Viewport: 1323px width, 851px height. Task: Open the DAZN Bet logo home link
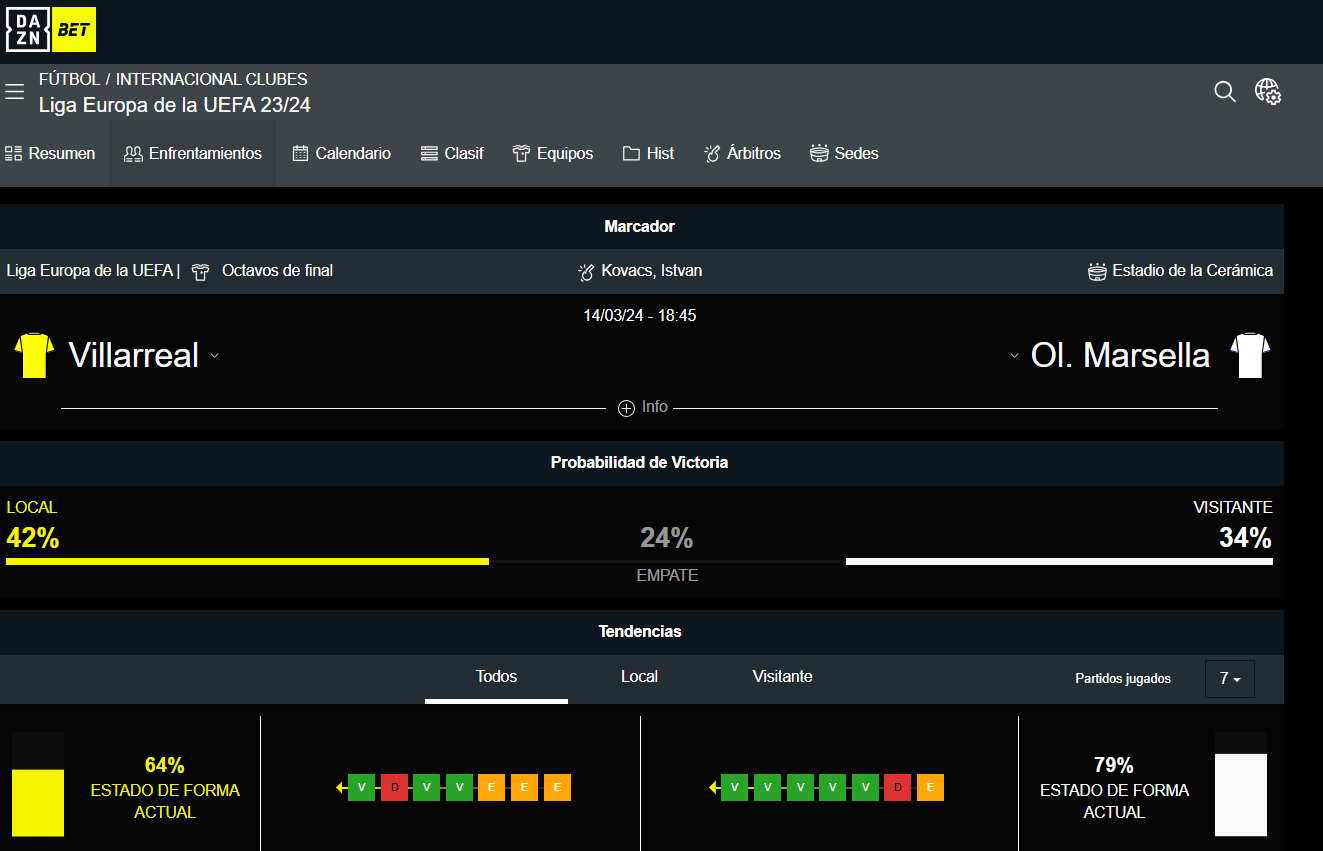point(51,31)
